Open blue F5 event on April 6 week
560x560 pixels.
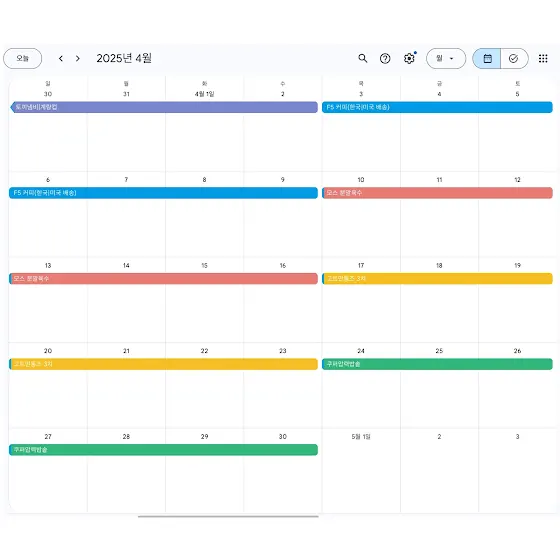tap(163, 193)
